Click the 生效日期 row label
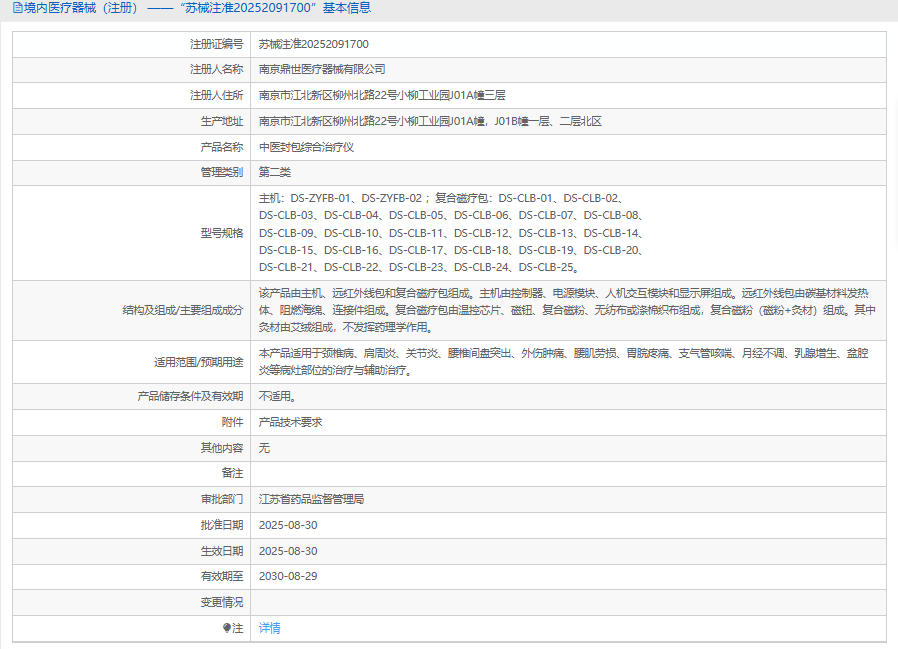 pos(222,551)
